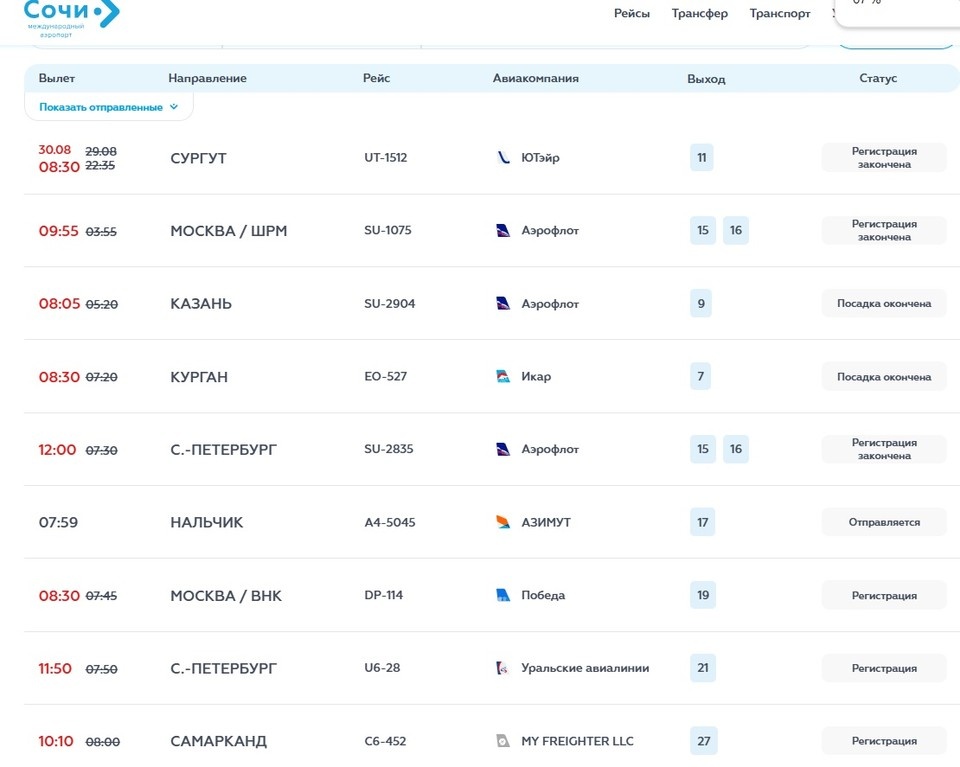Click Аэрофлот logo in the SU-2835 row
960x767 pixels.
tap(503, 449)
